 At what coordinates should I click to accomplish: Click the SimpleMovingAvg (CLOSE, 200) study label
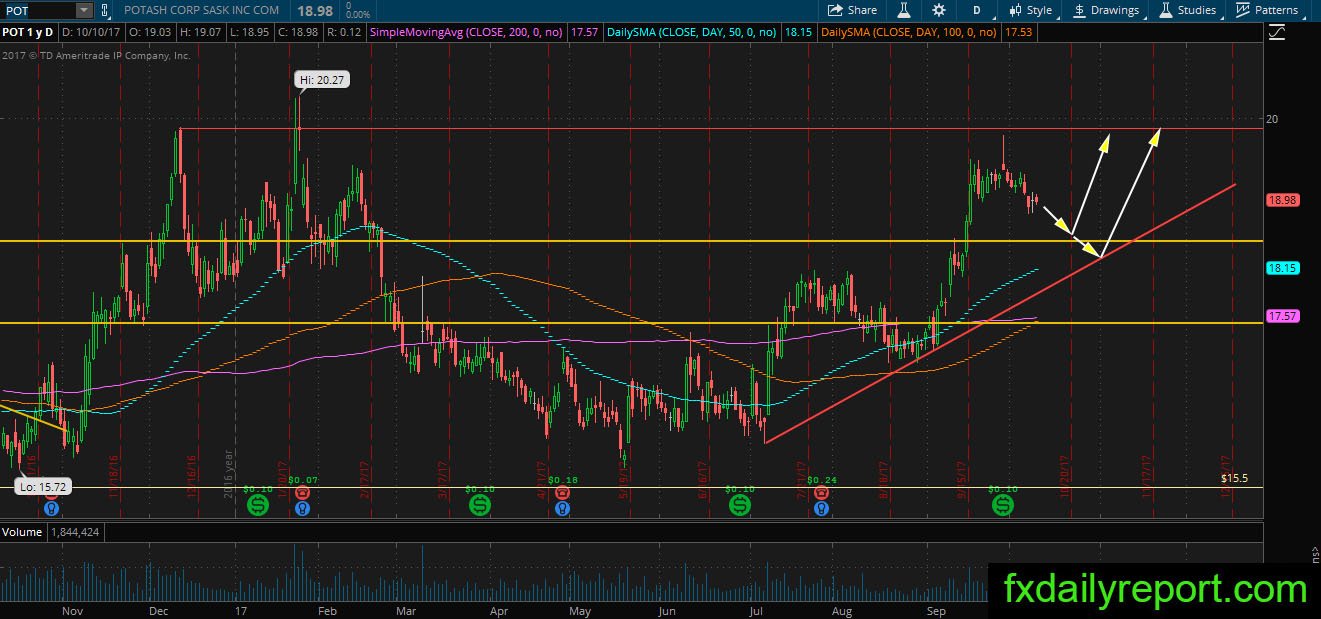(467, 32)
